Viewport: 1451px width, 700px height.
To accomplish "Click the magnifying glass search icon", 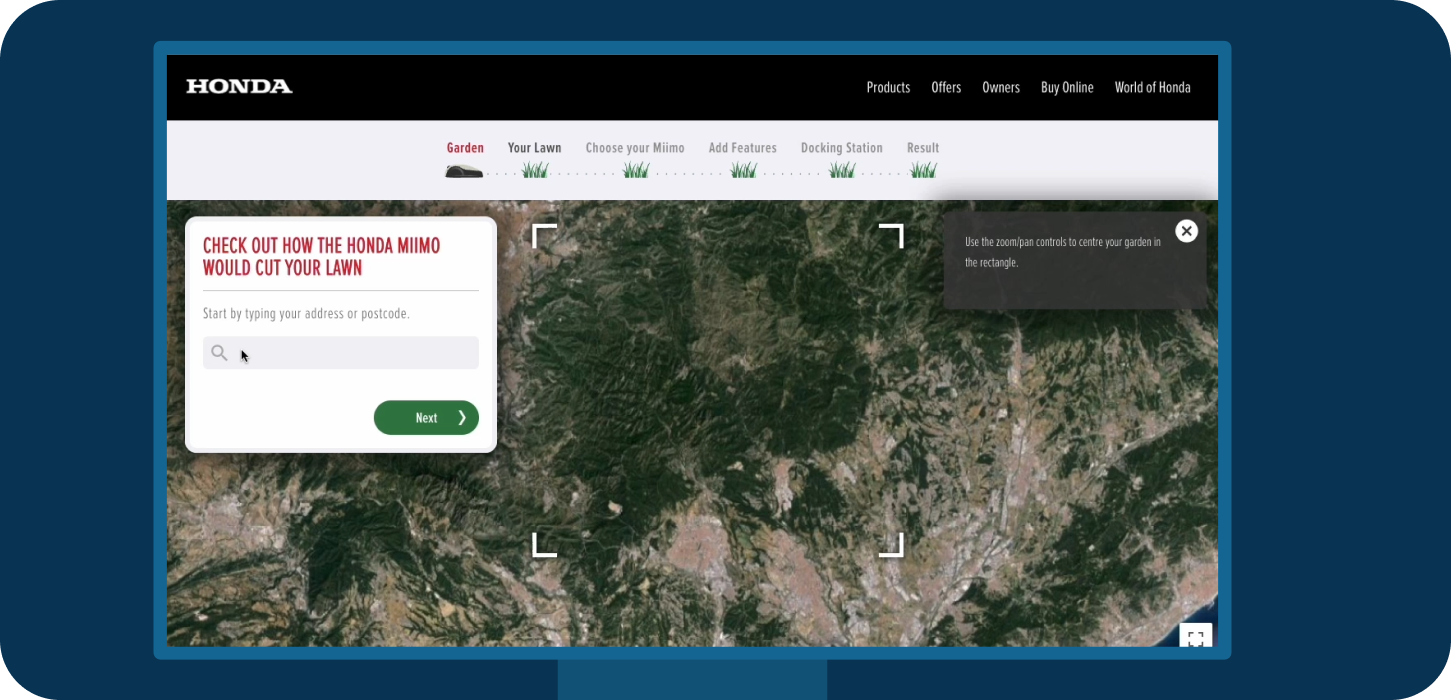I will point(219,353).
